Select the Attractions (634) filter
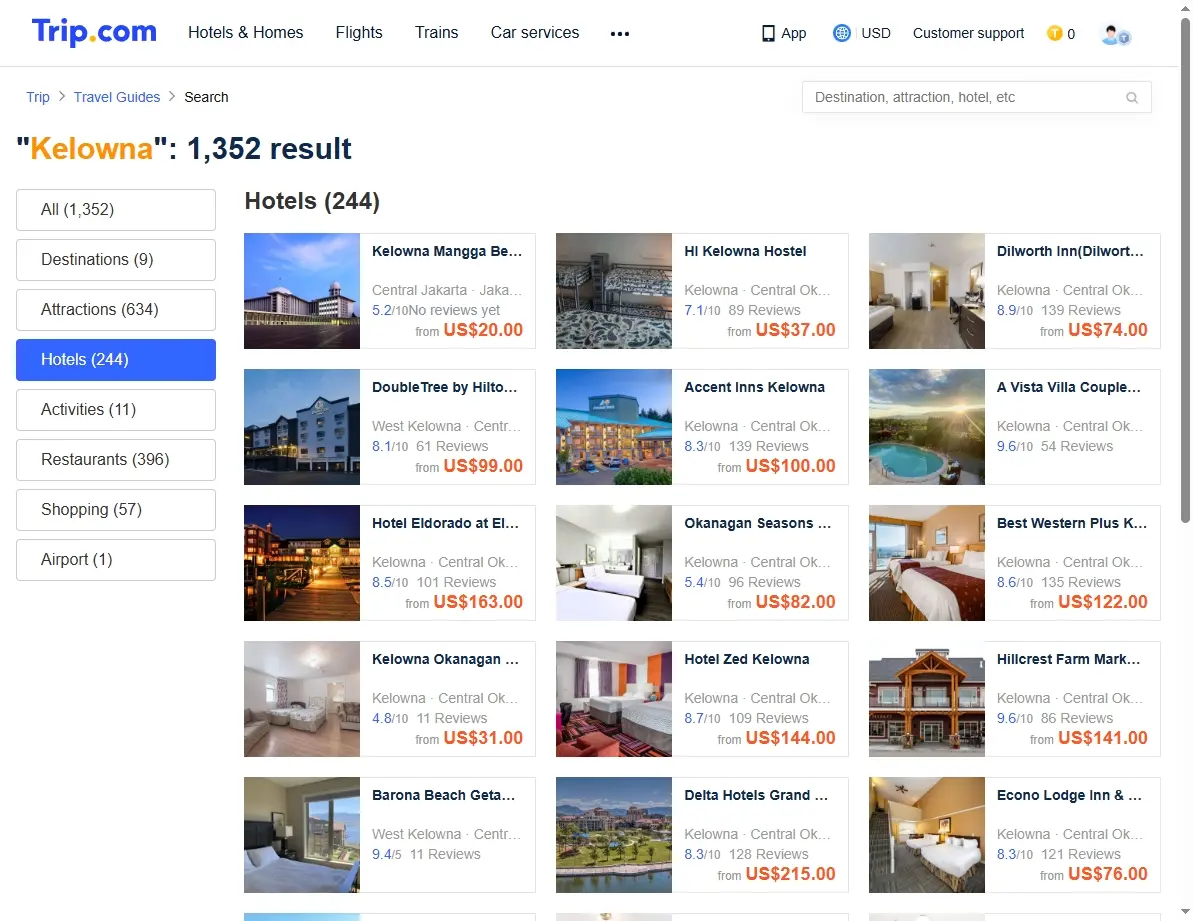The height and width of the screenshot is (921, 1193). tap(116, 310)
